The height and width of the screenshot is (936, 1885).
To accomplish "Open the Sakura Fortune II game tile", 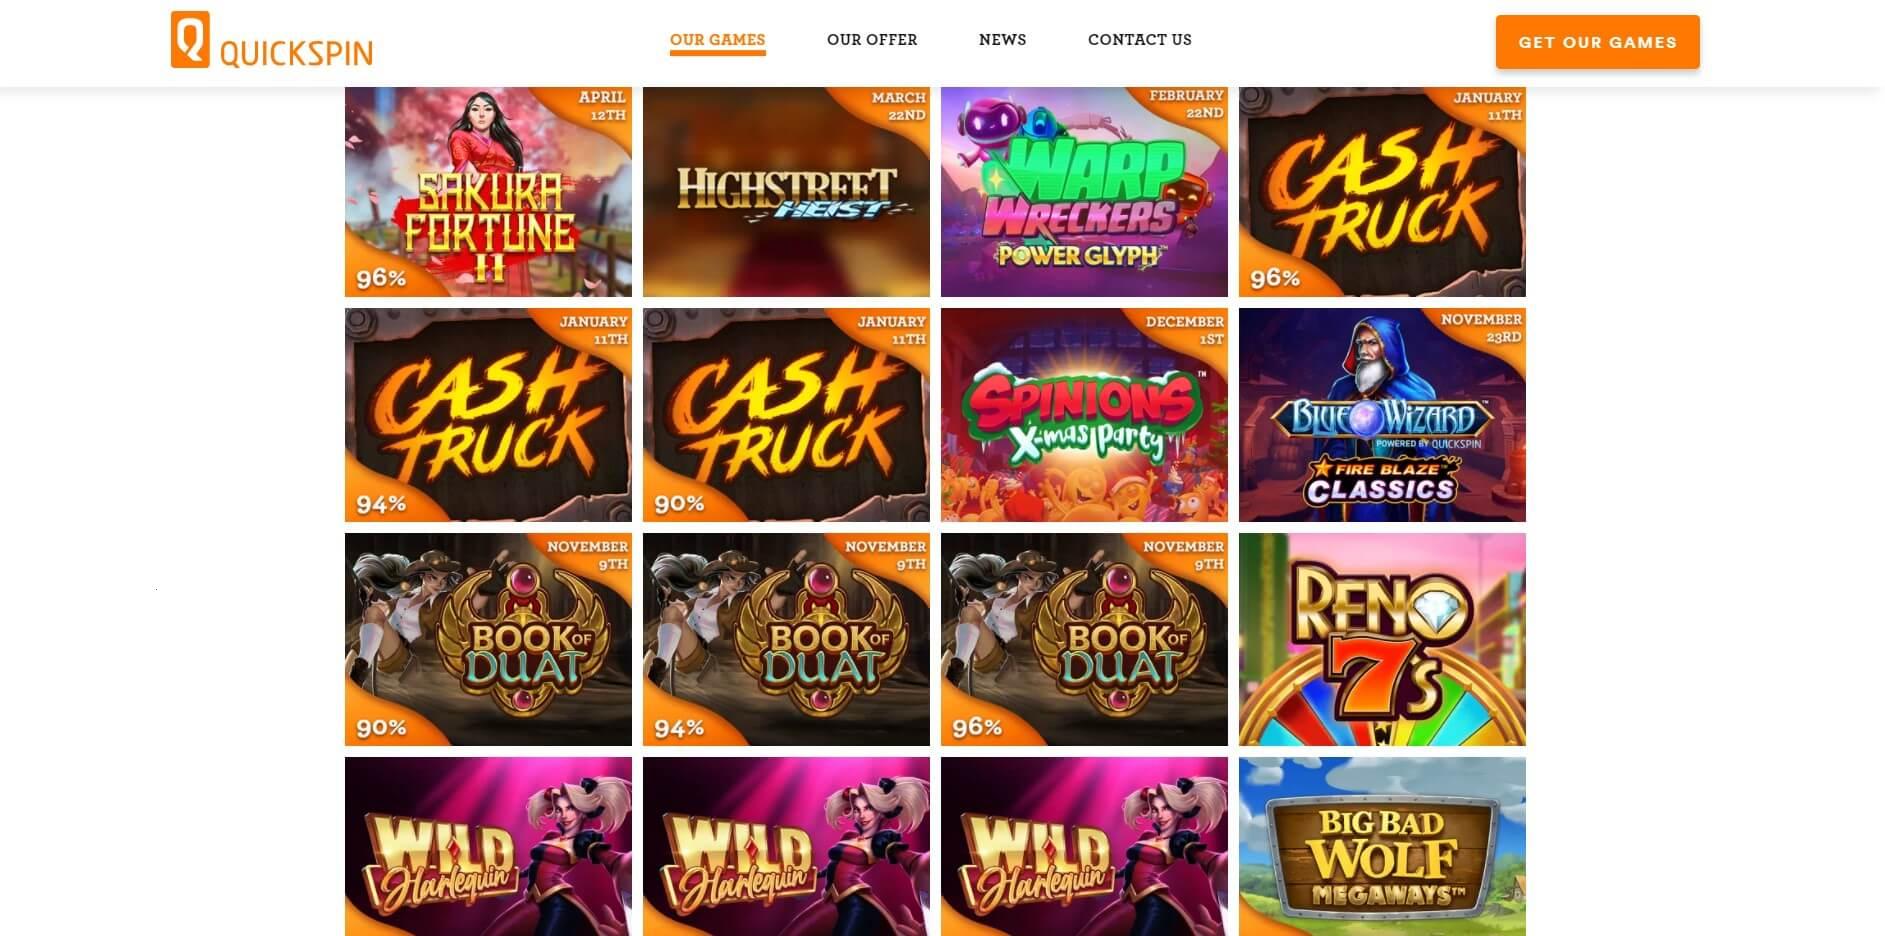I will tap(488, 192).
